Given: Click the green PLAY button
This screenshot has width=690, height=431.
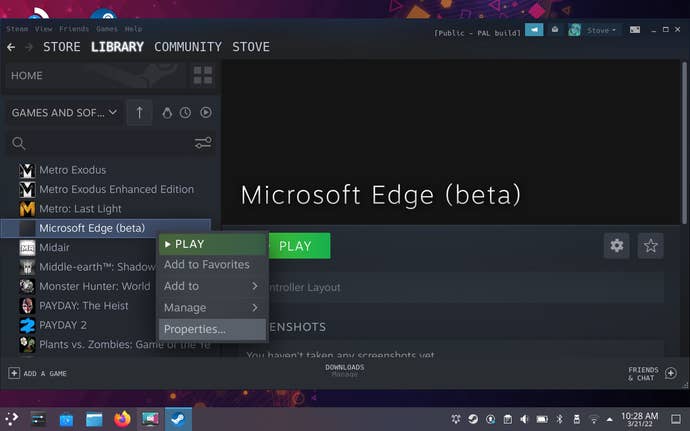Looking at the screenshot, I should coord(299,246).
